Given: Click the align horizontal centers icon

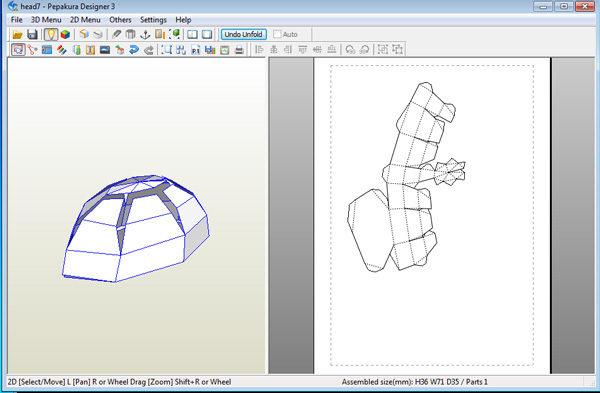Looking at the screenshot, I should [x=274, y=49].
